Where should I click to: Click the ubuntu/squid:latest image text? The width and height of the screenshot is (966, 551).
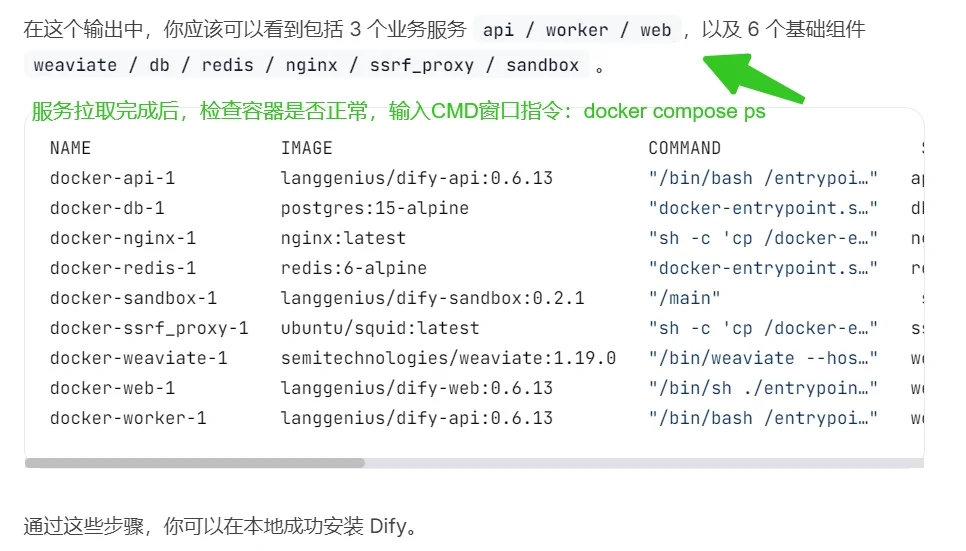pos(380,329)
